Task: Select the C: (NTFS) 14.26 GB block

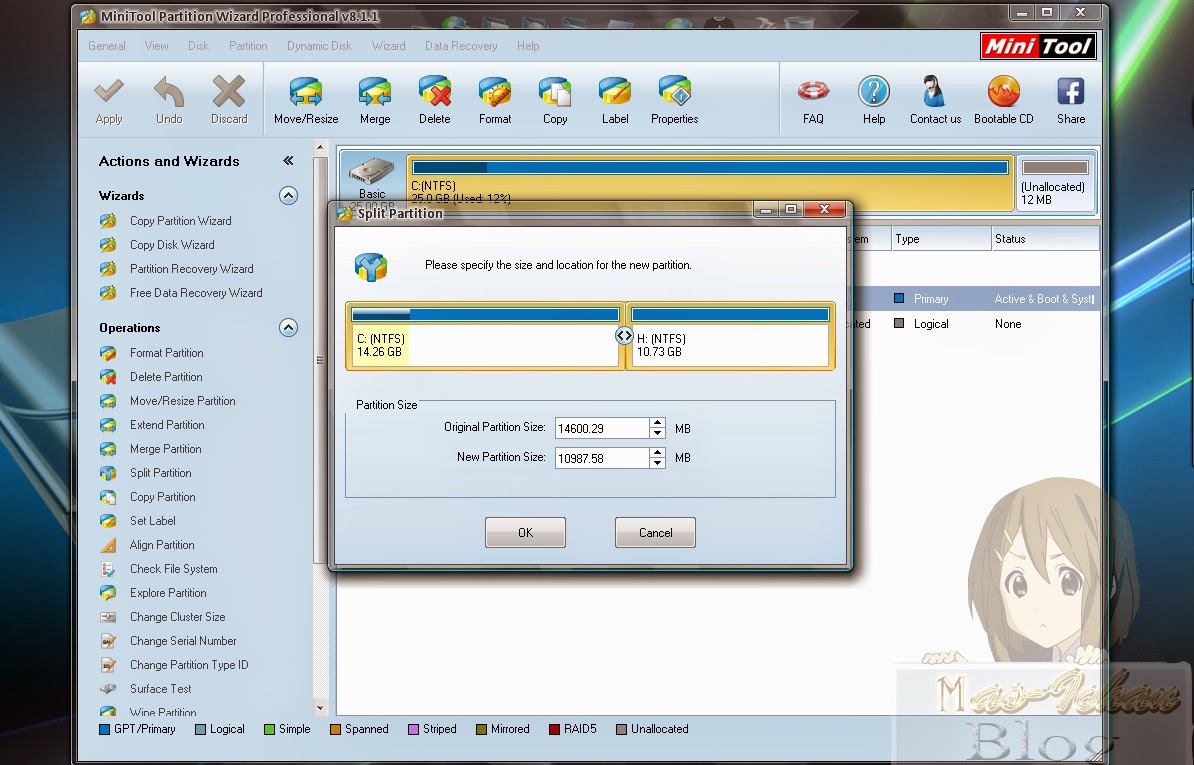Action: pyautogui.click(x=485, y=336)
